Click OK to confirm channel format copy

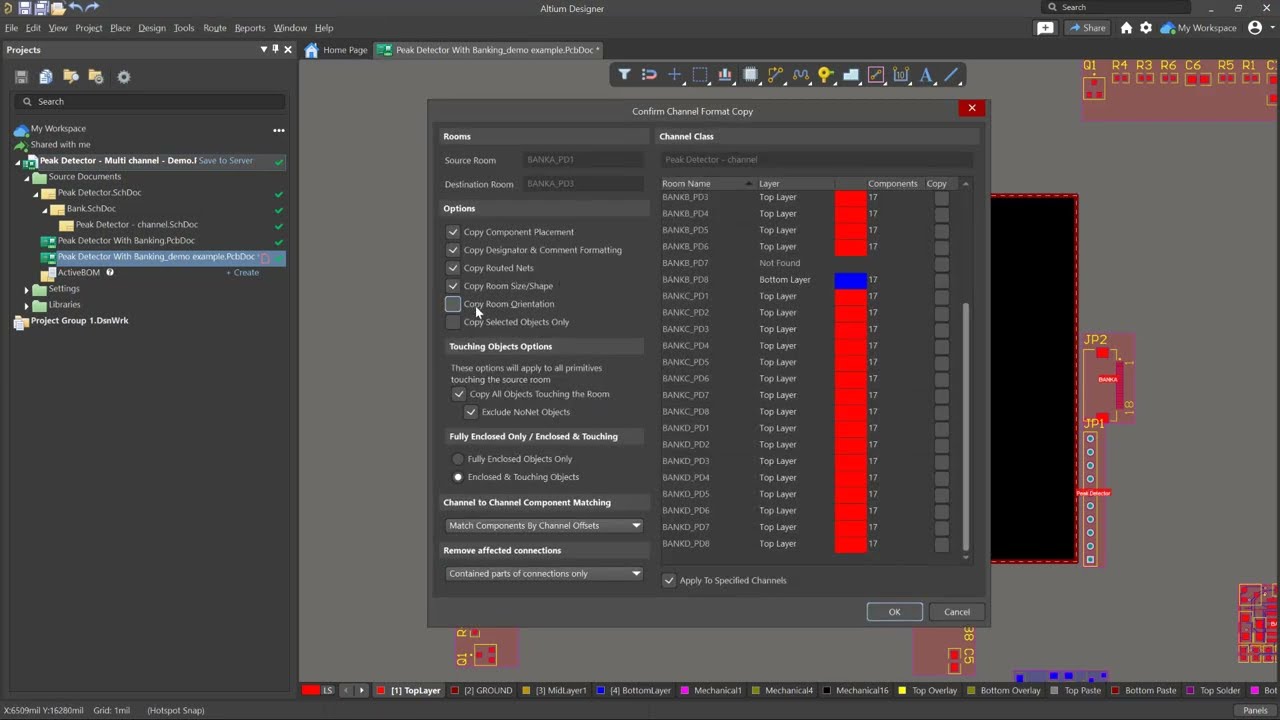coord(894,612)
